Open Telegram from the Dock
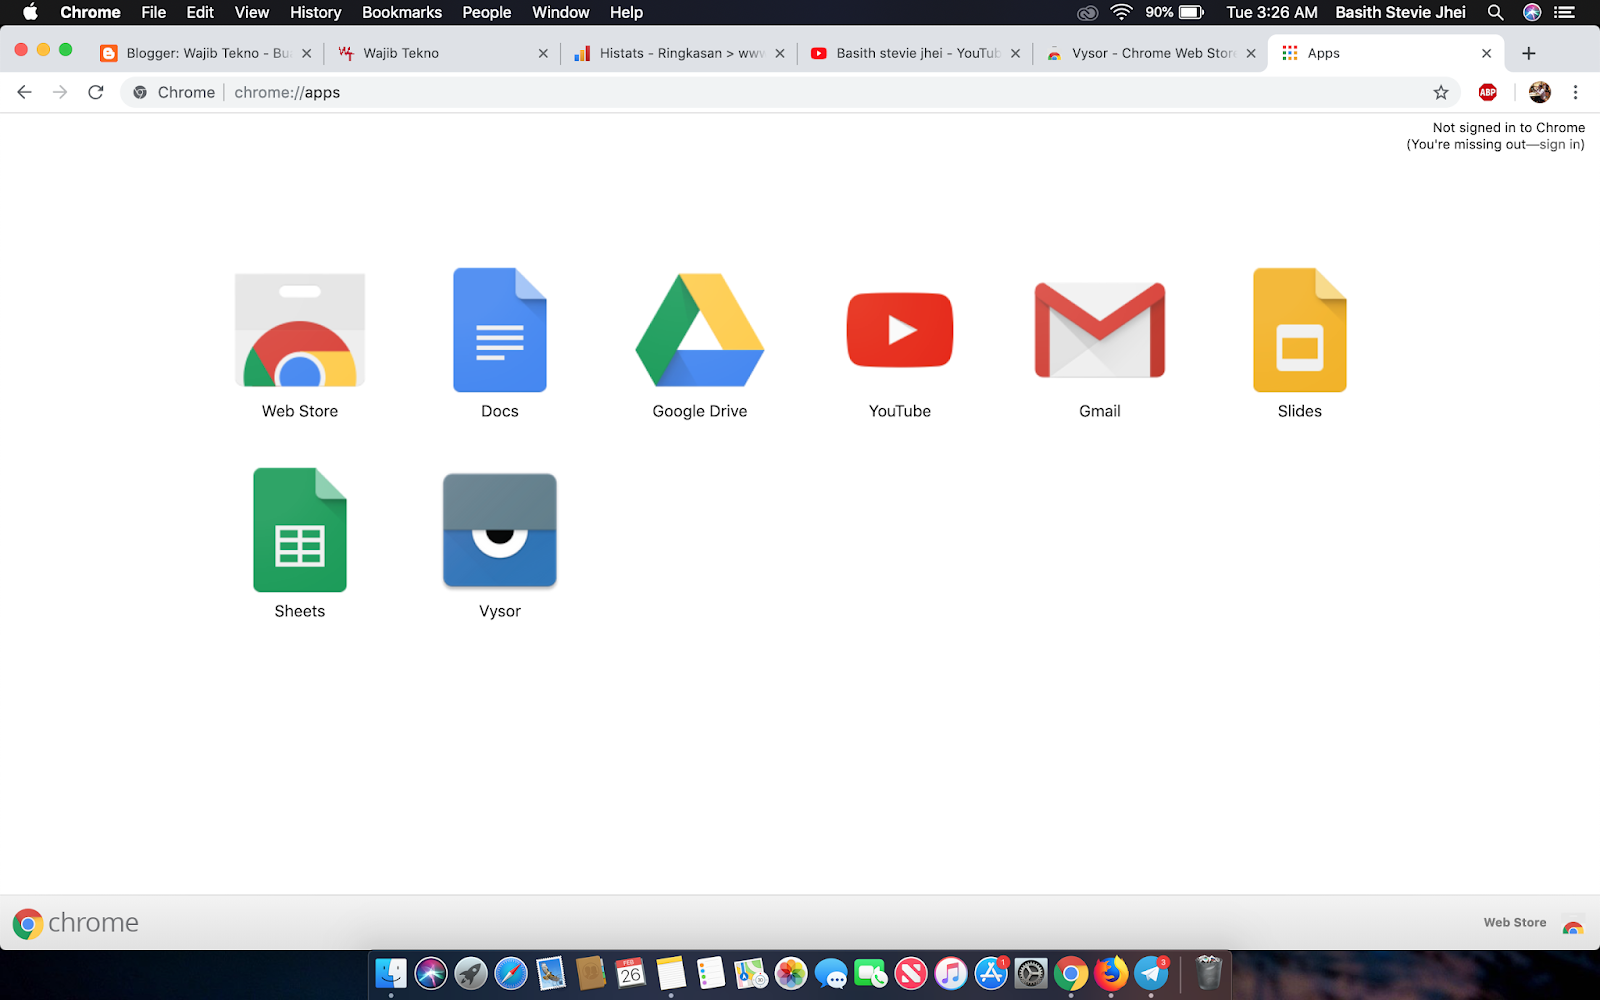 [x=1151, y=973]
